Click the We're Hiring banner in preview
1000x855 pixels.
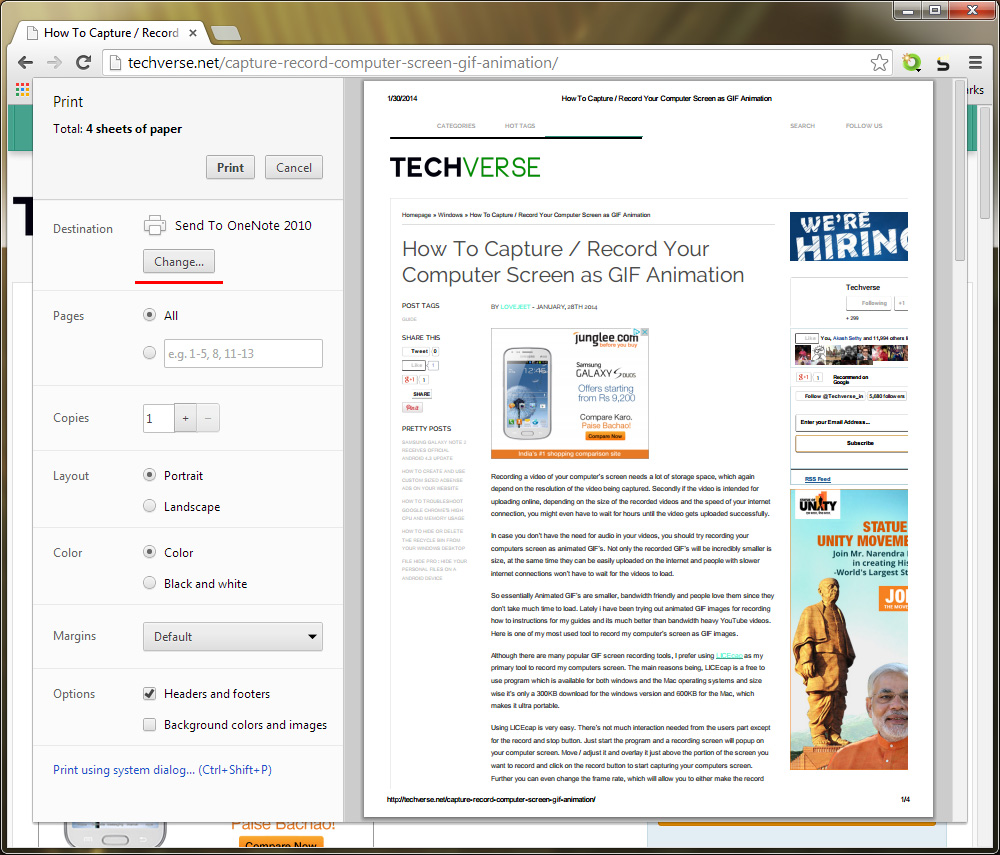tap(848, 237)
